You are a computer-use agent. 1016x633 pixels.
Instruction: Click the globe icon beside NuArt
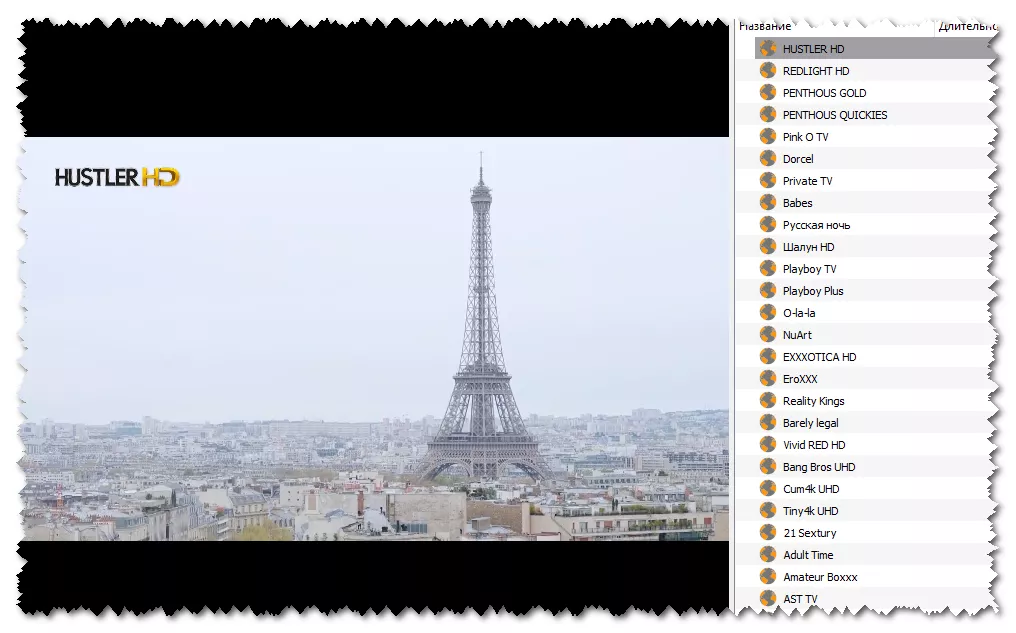pos(768,335)
